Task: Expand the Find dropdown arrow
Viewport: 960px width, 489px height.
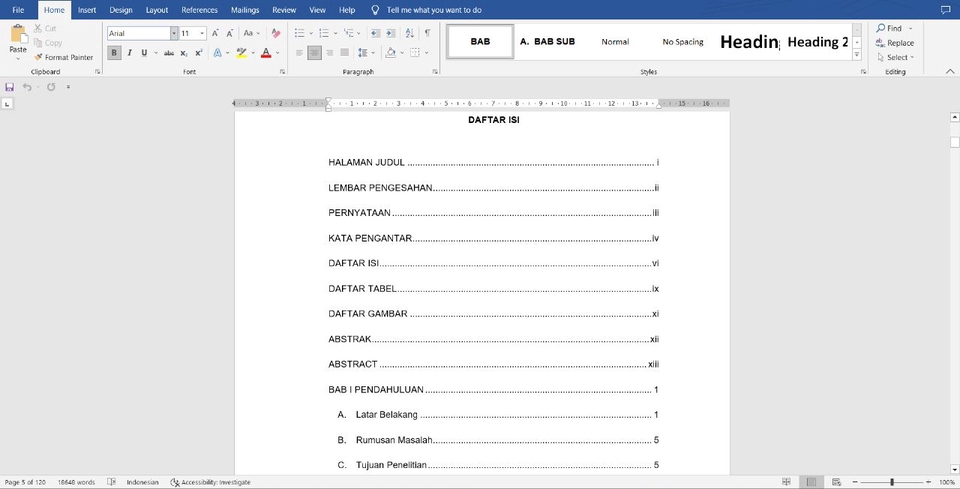Action: pos(910,28)
